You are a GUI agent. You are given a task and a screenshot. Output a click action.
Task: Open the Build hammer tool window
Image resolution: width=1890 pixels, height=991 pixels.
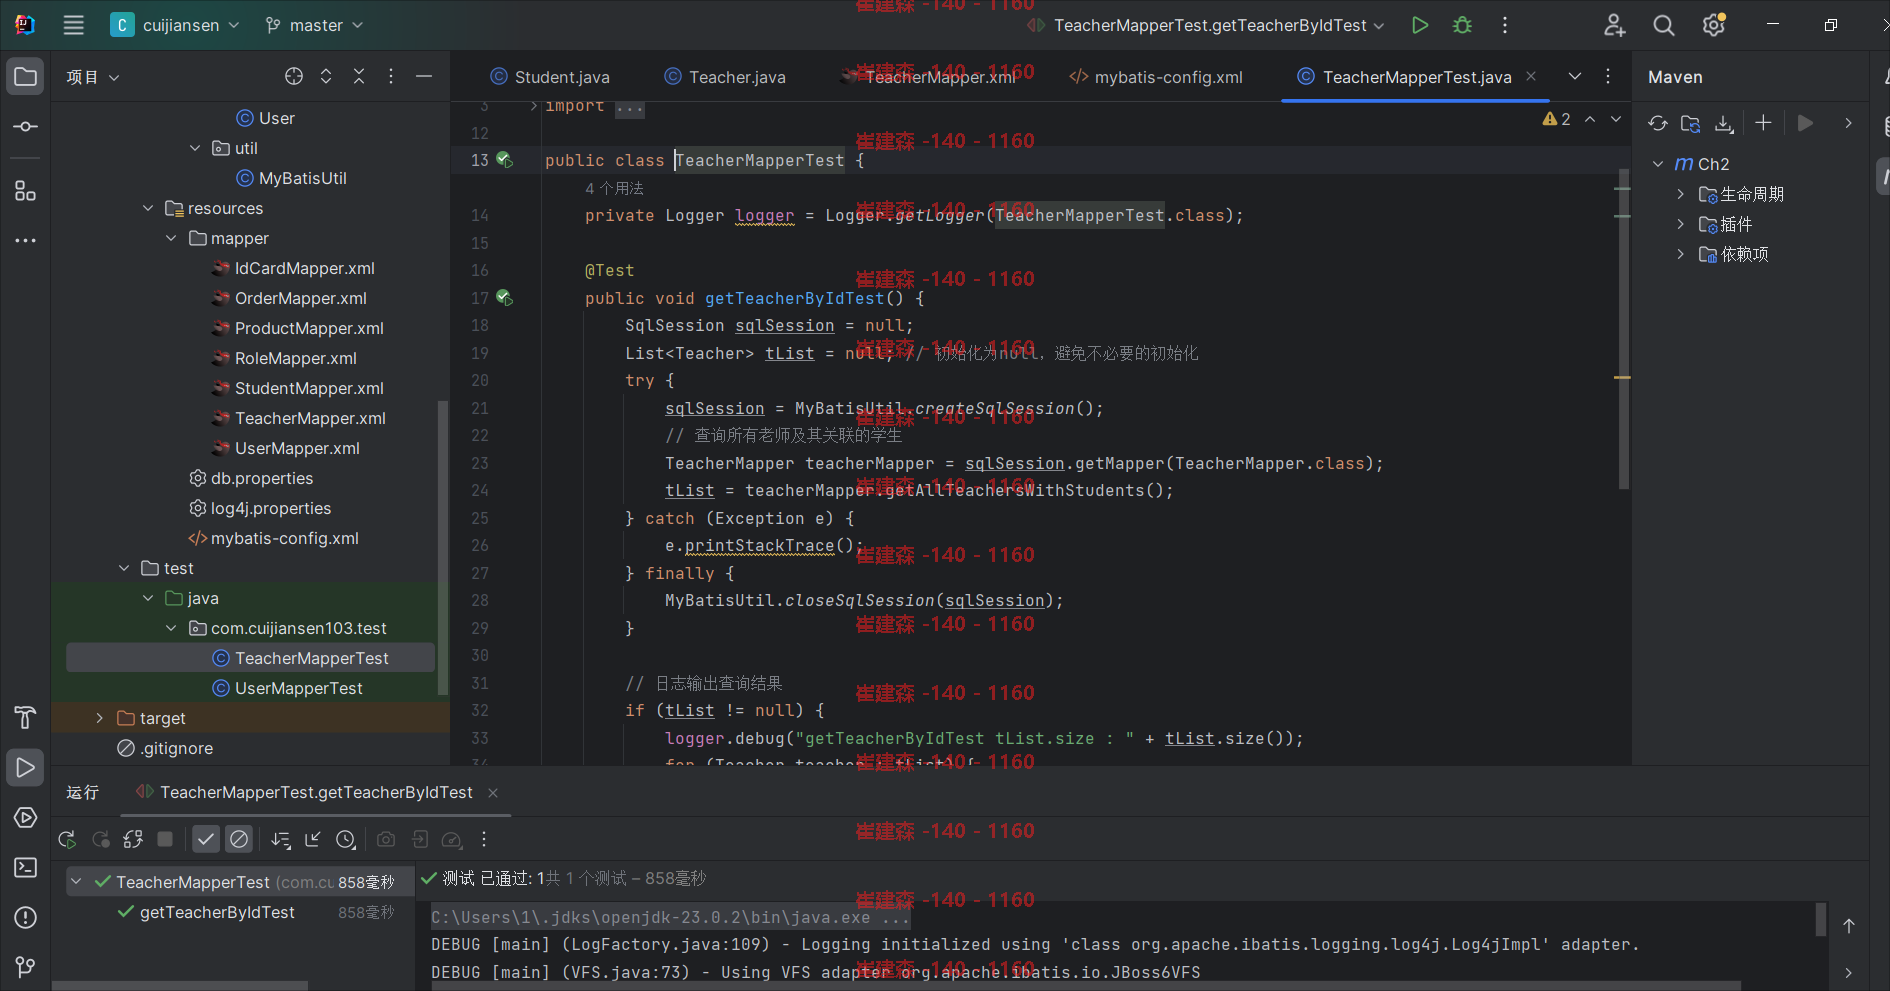pos(26,717)
